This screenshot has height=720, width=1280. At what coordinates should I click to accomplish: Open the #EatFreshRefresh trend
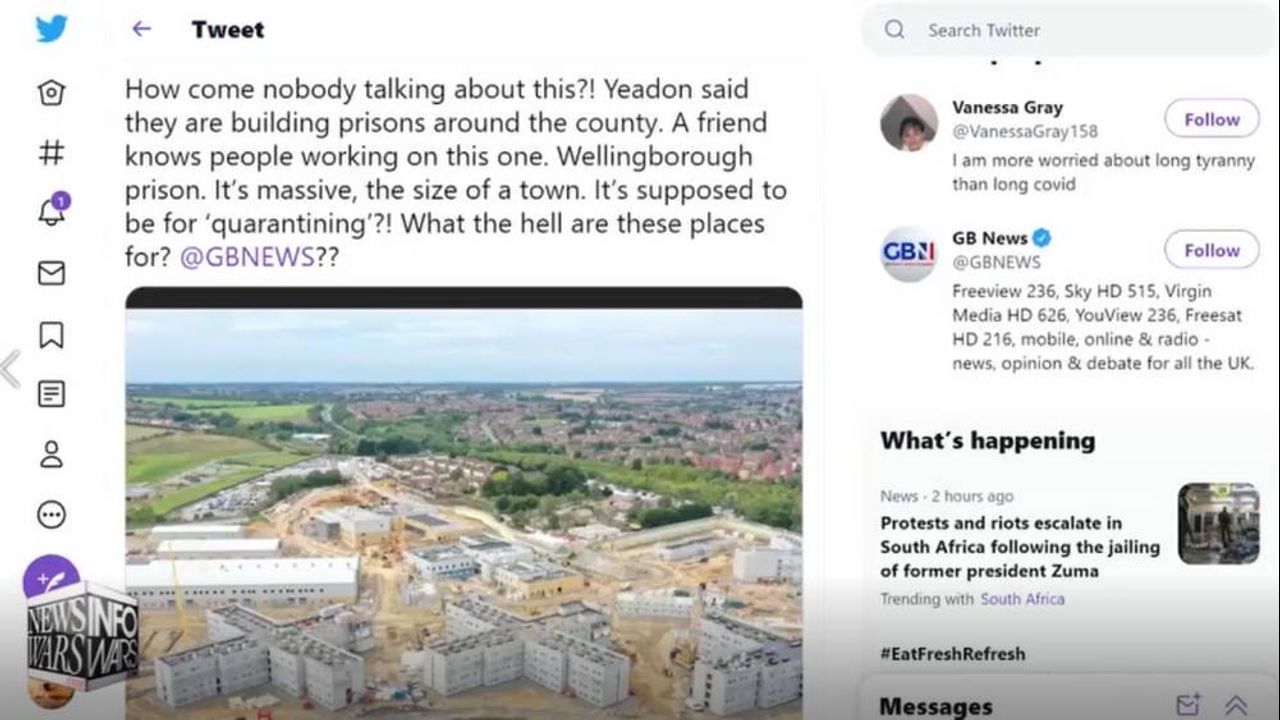click(x=952, y=654)
